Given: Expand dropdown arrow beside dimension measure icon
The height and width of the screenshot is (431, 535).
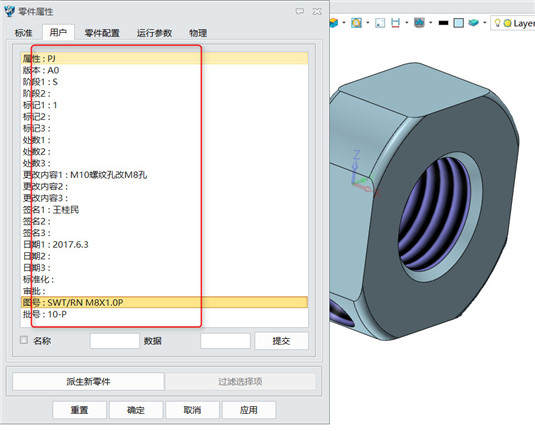Looking at the screenshot, I should 407,23.
